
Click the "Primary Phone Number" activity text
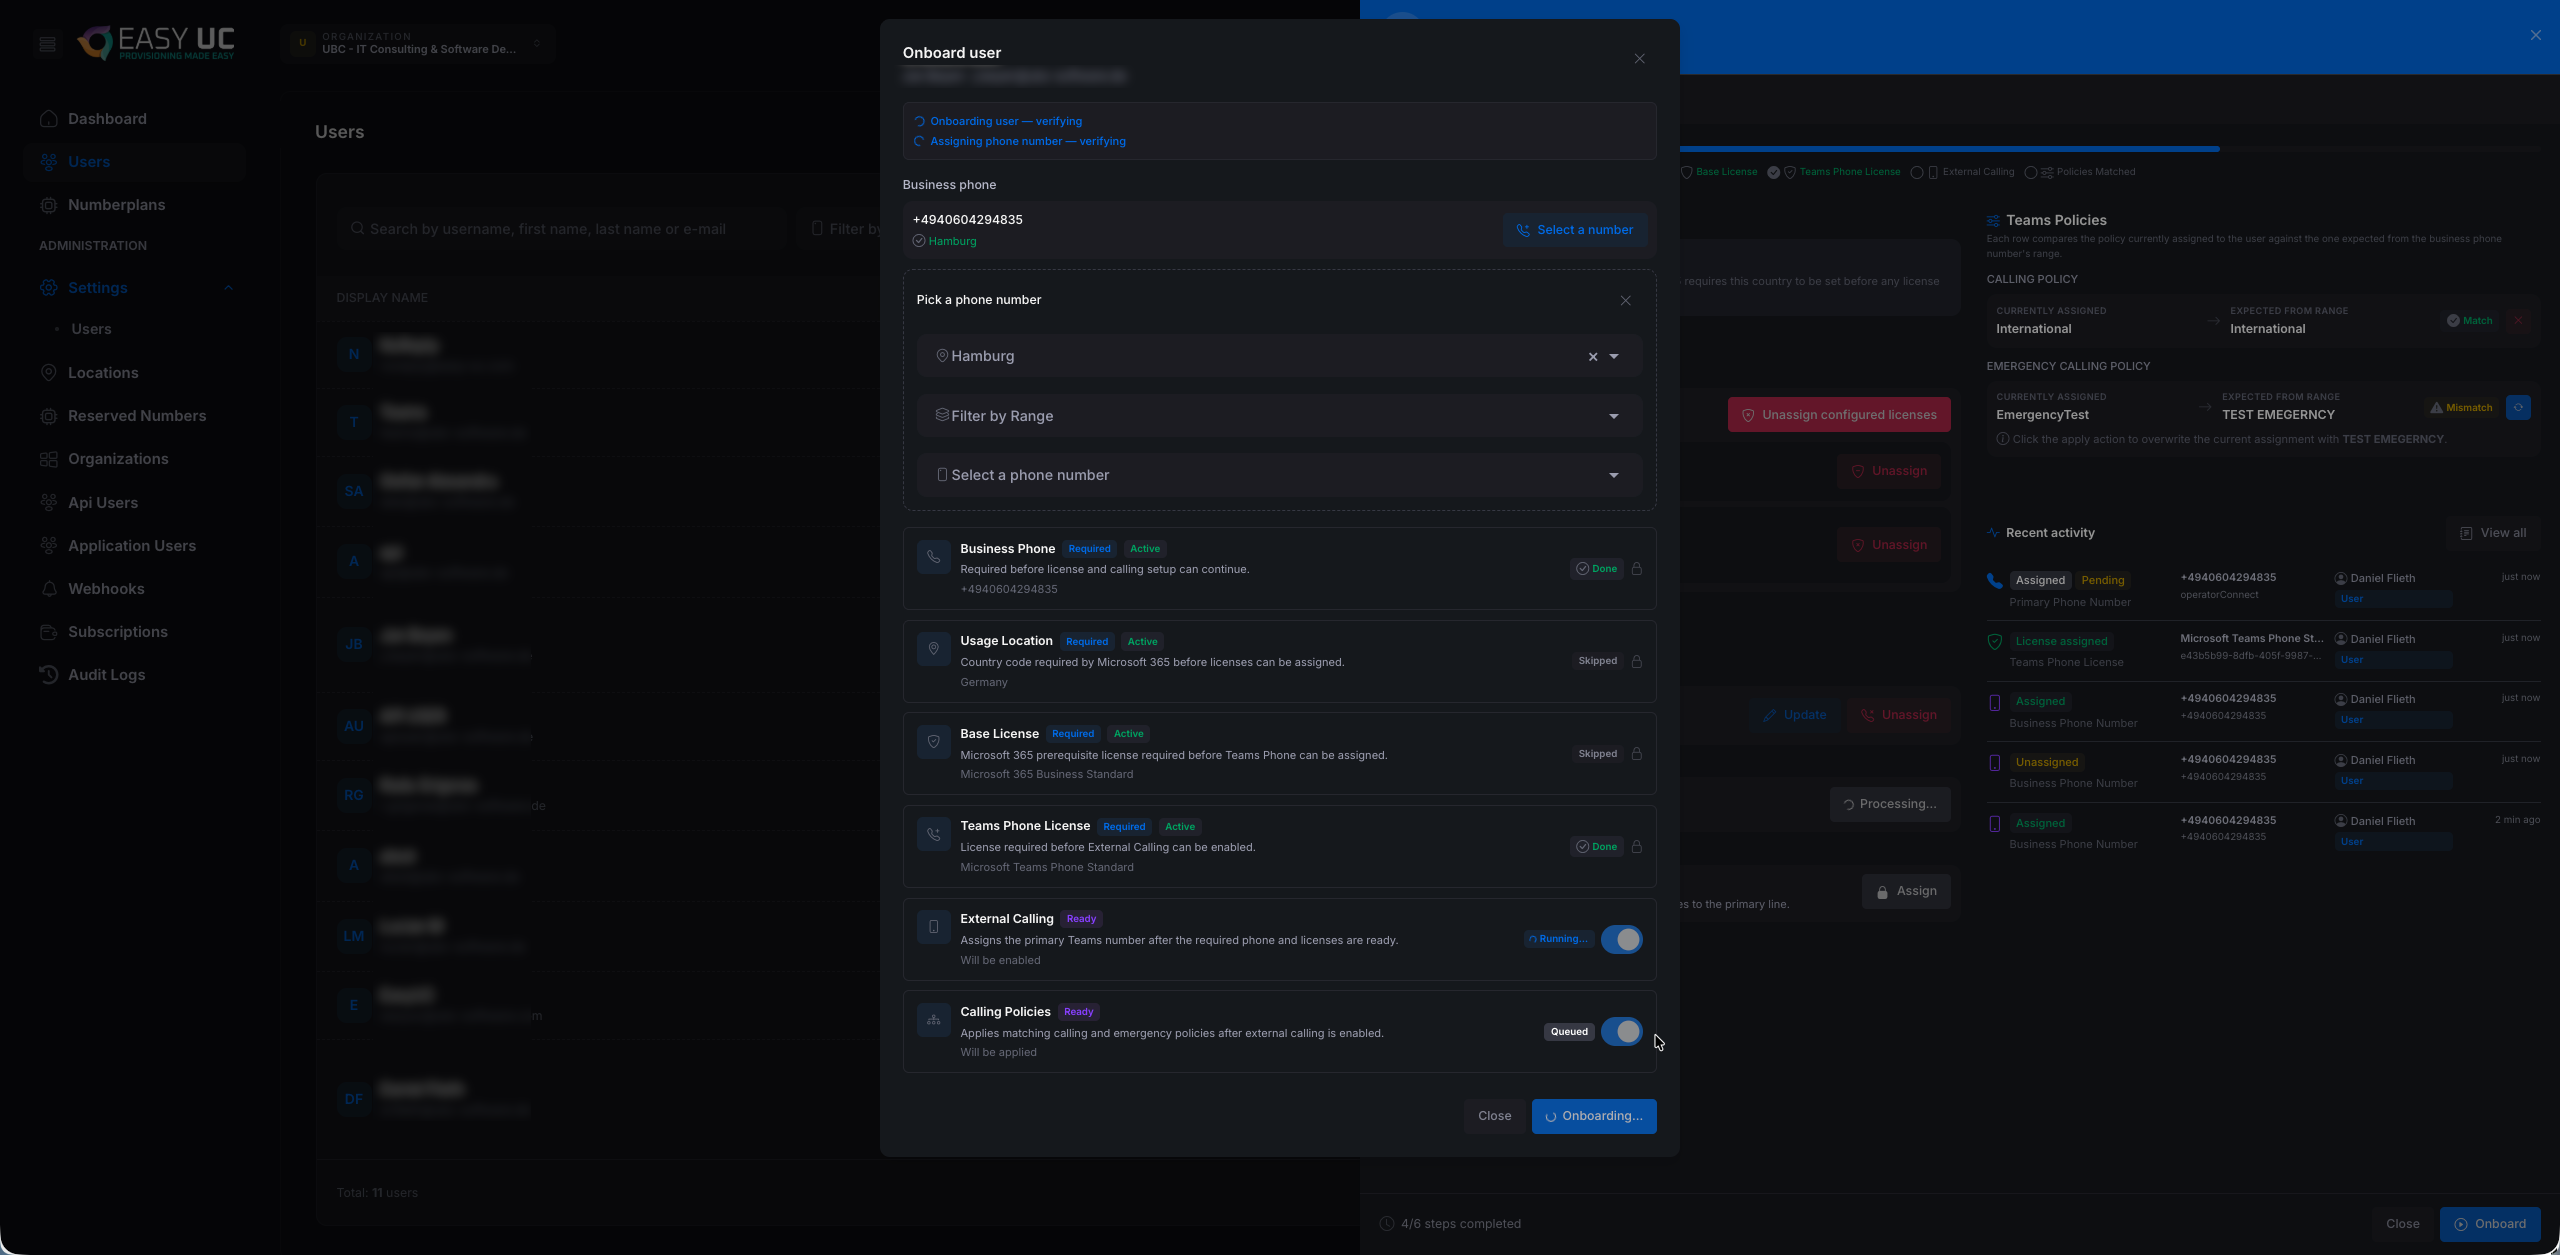(2070, 602)
